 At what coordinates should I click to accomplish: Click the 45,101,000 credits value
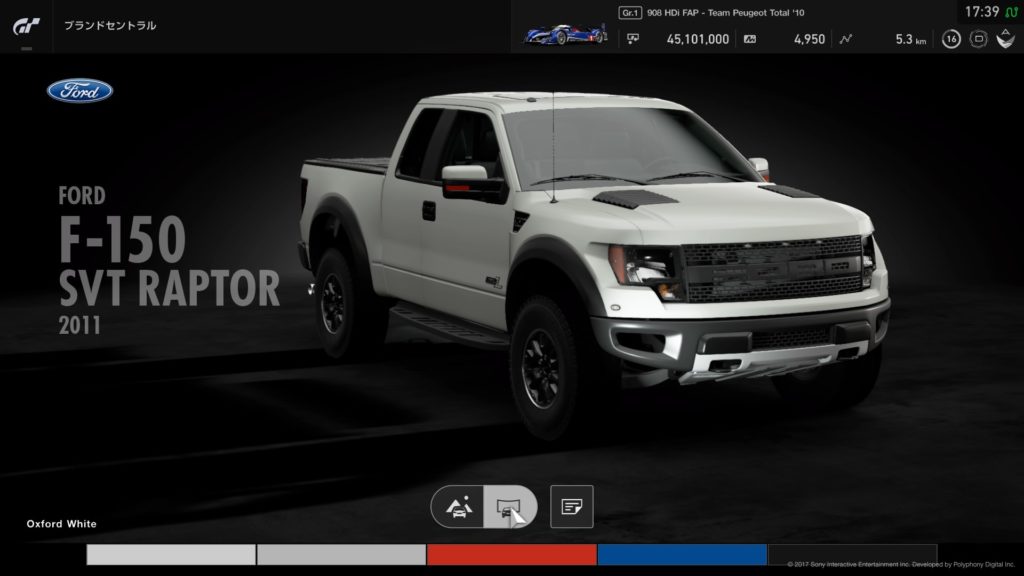697,39
